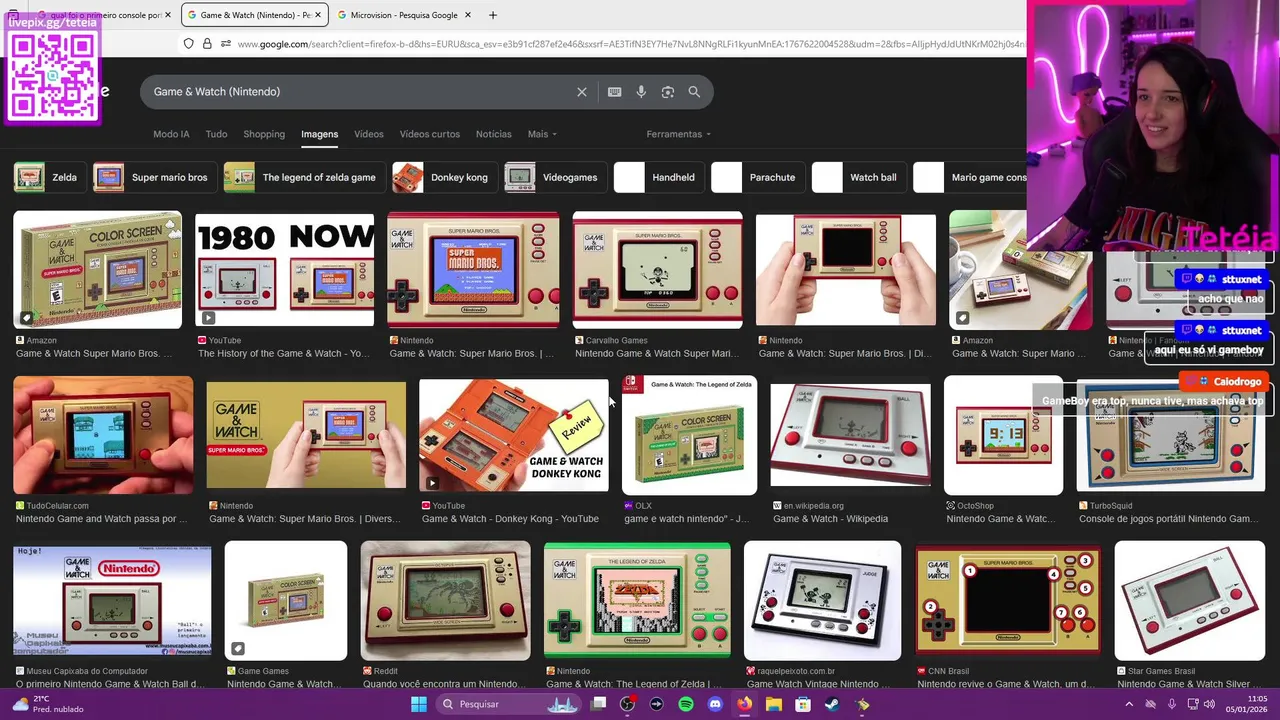Select the Imagens results tab
1280x720 pixels.
click(320, 134)
